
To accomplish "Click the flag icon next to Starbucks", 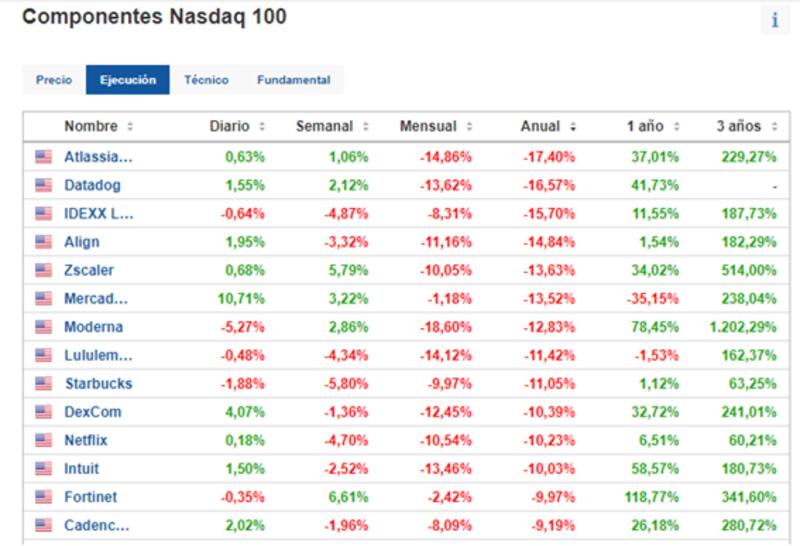I will [43, 384].
